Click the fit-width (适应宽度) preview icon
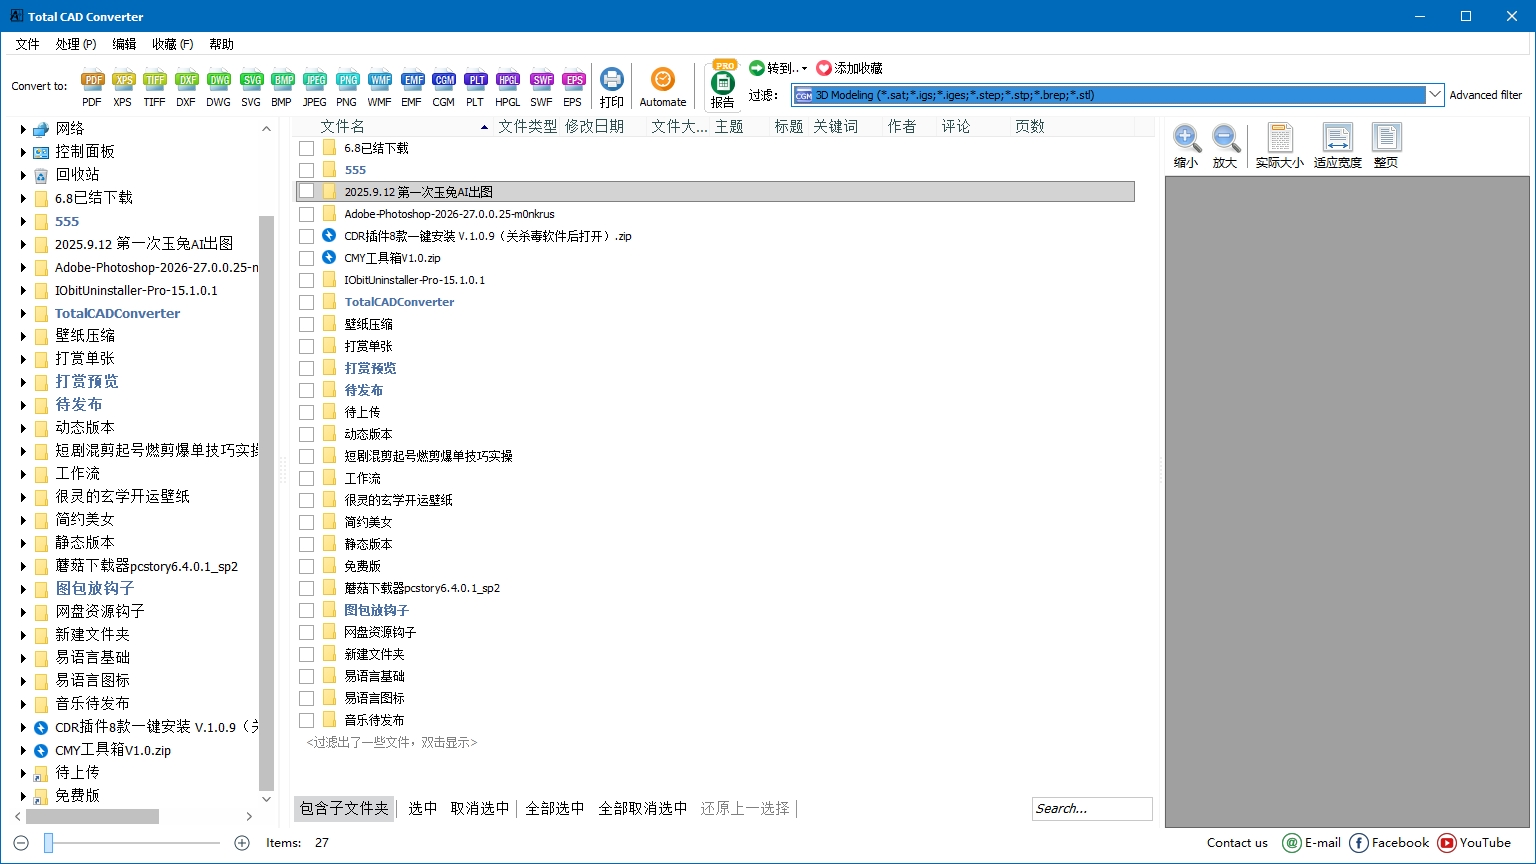The image size is (1536, 864). (1337, 140)
